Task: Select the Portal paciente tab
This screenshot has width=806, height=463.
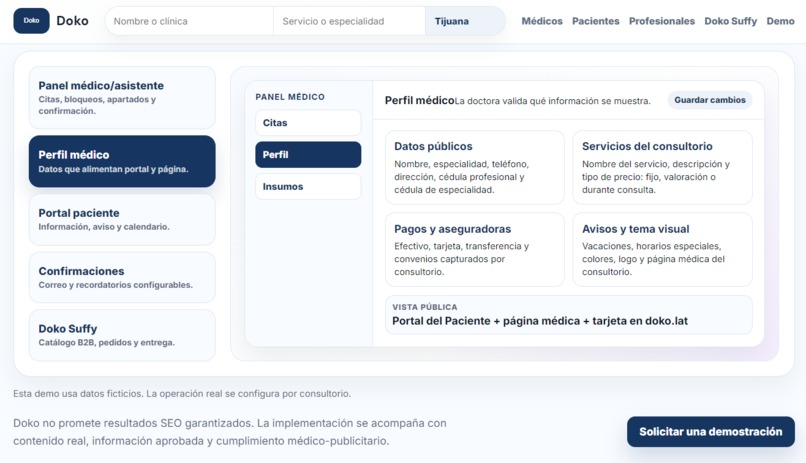Action: point(122,219)
